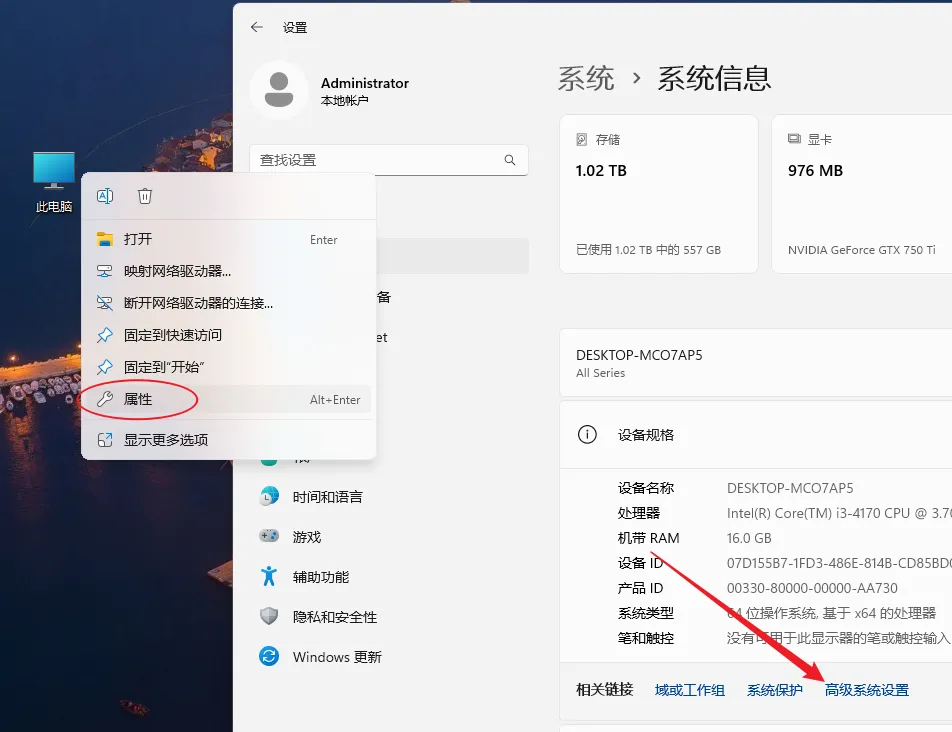Click the pin icon beside 固定到快速访问

click(105, 335)
